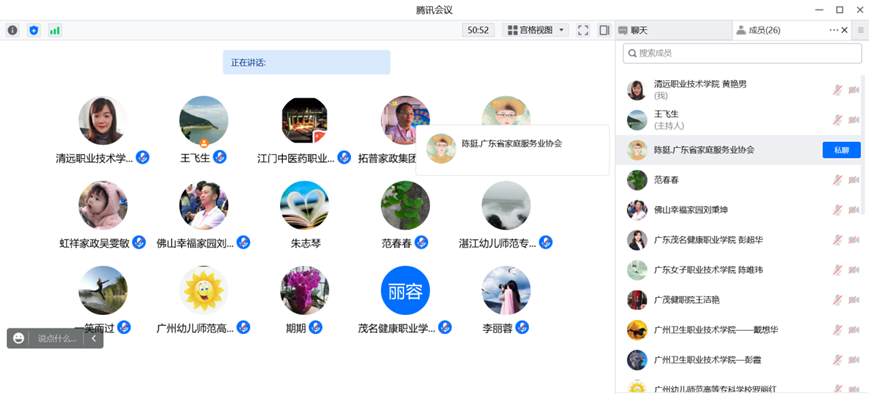Viewport: 869px width, 394px height.
Task: Click the 说点什么... input box
Action: click(57, 338)
